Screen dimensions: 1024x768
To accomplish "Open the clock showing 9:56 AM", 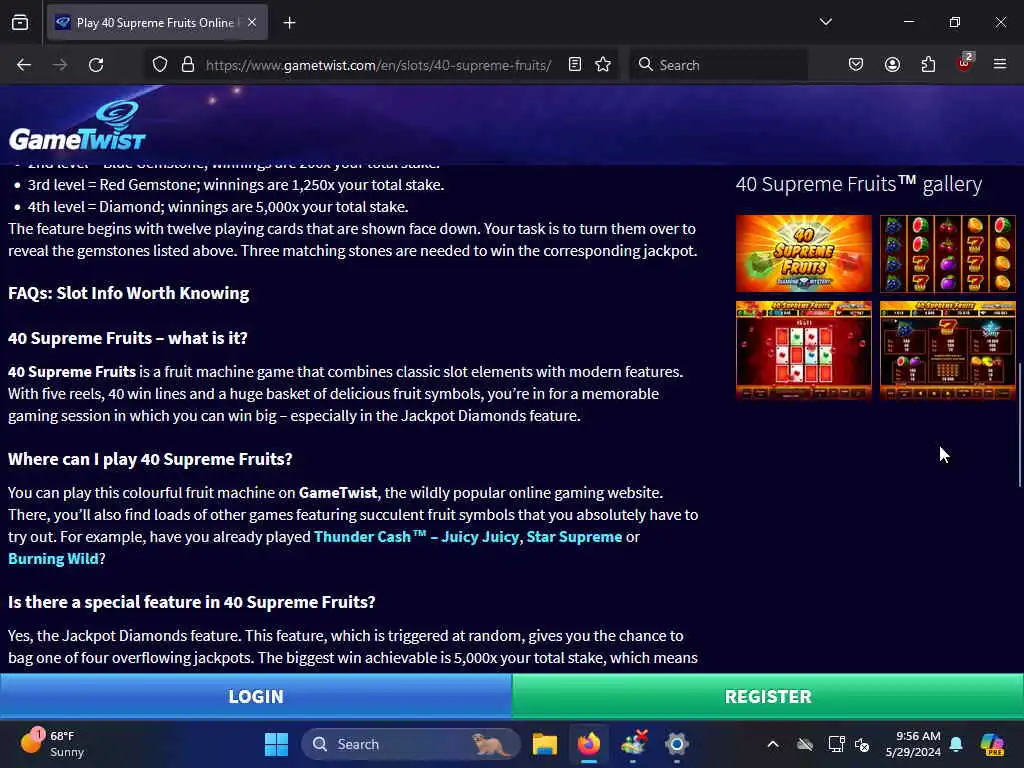I will 912,744.
